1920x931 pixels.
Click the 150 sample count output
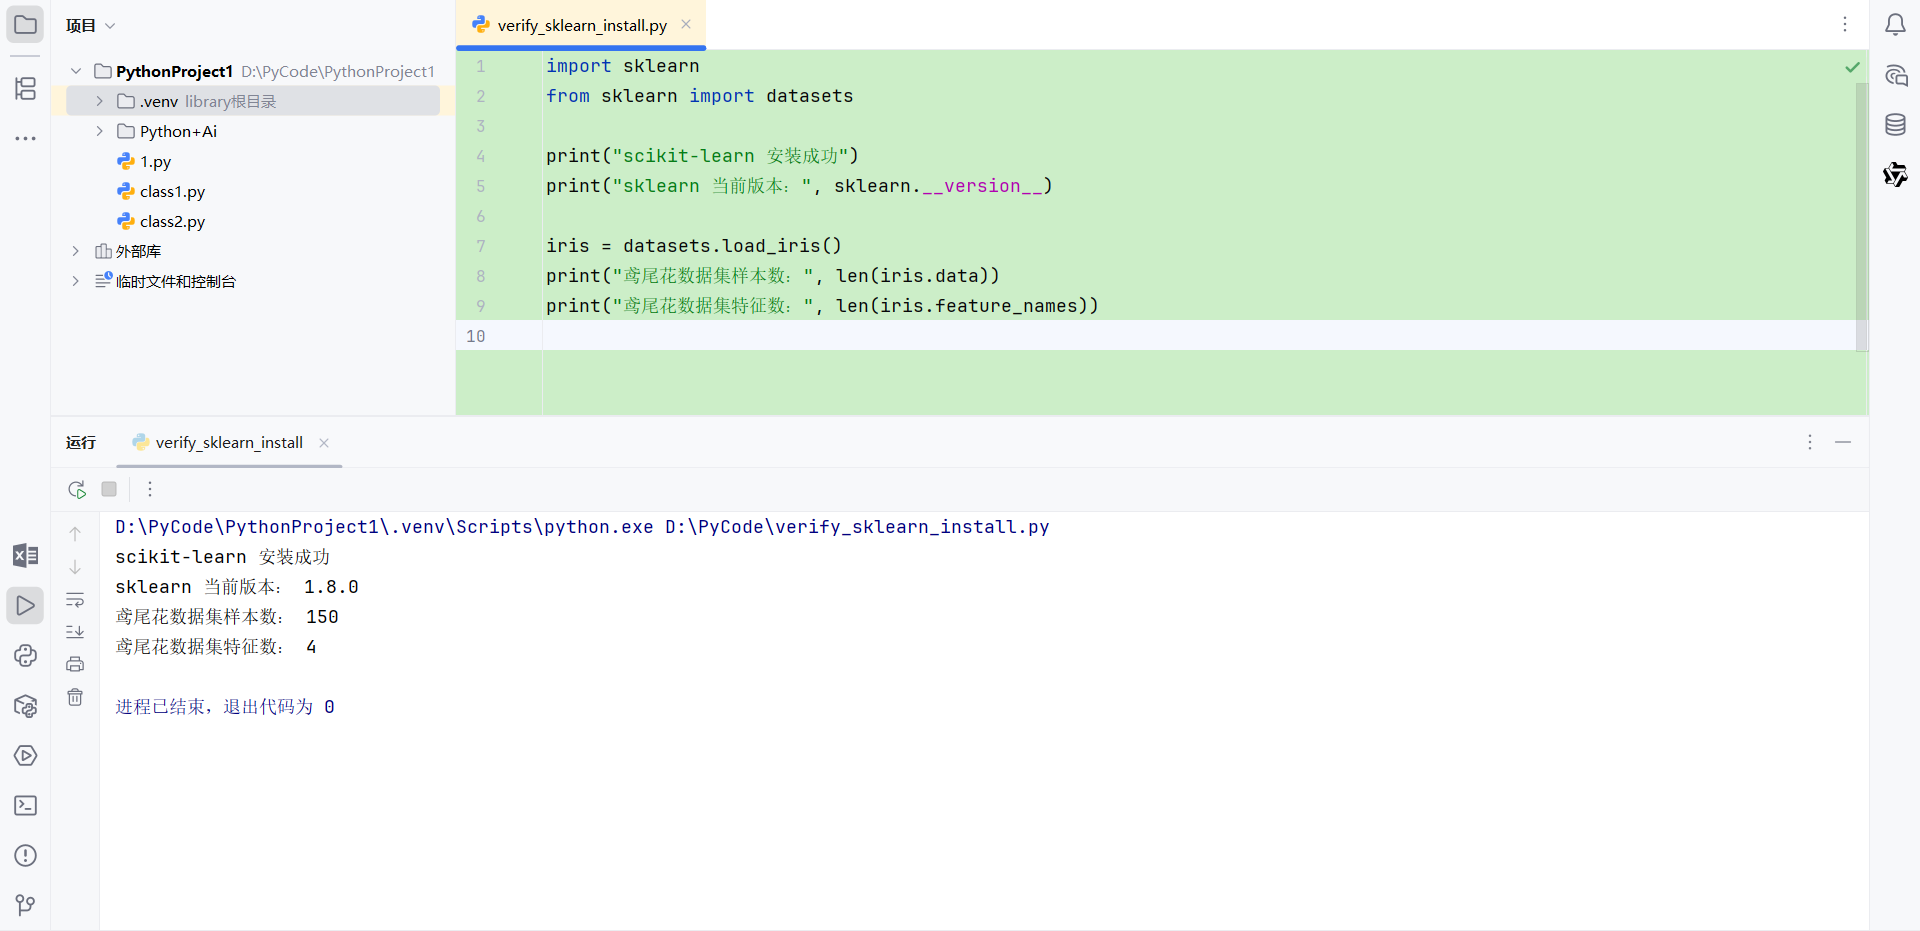coord(322,617)
